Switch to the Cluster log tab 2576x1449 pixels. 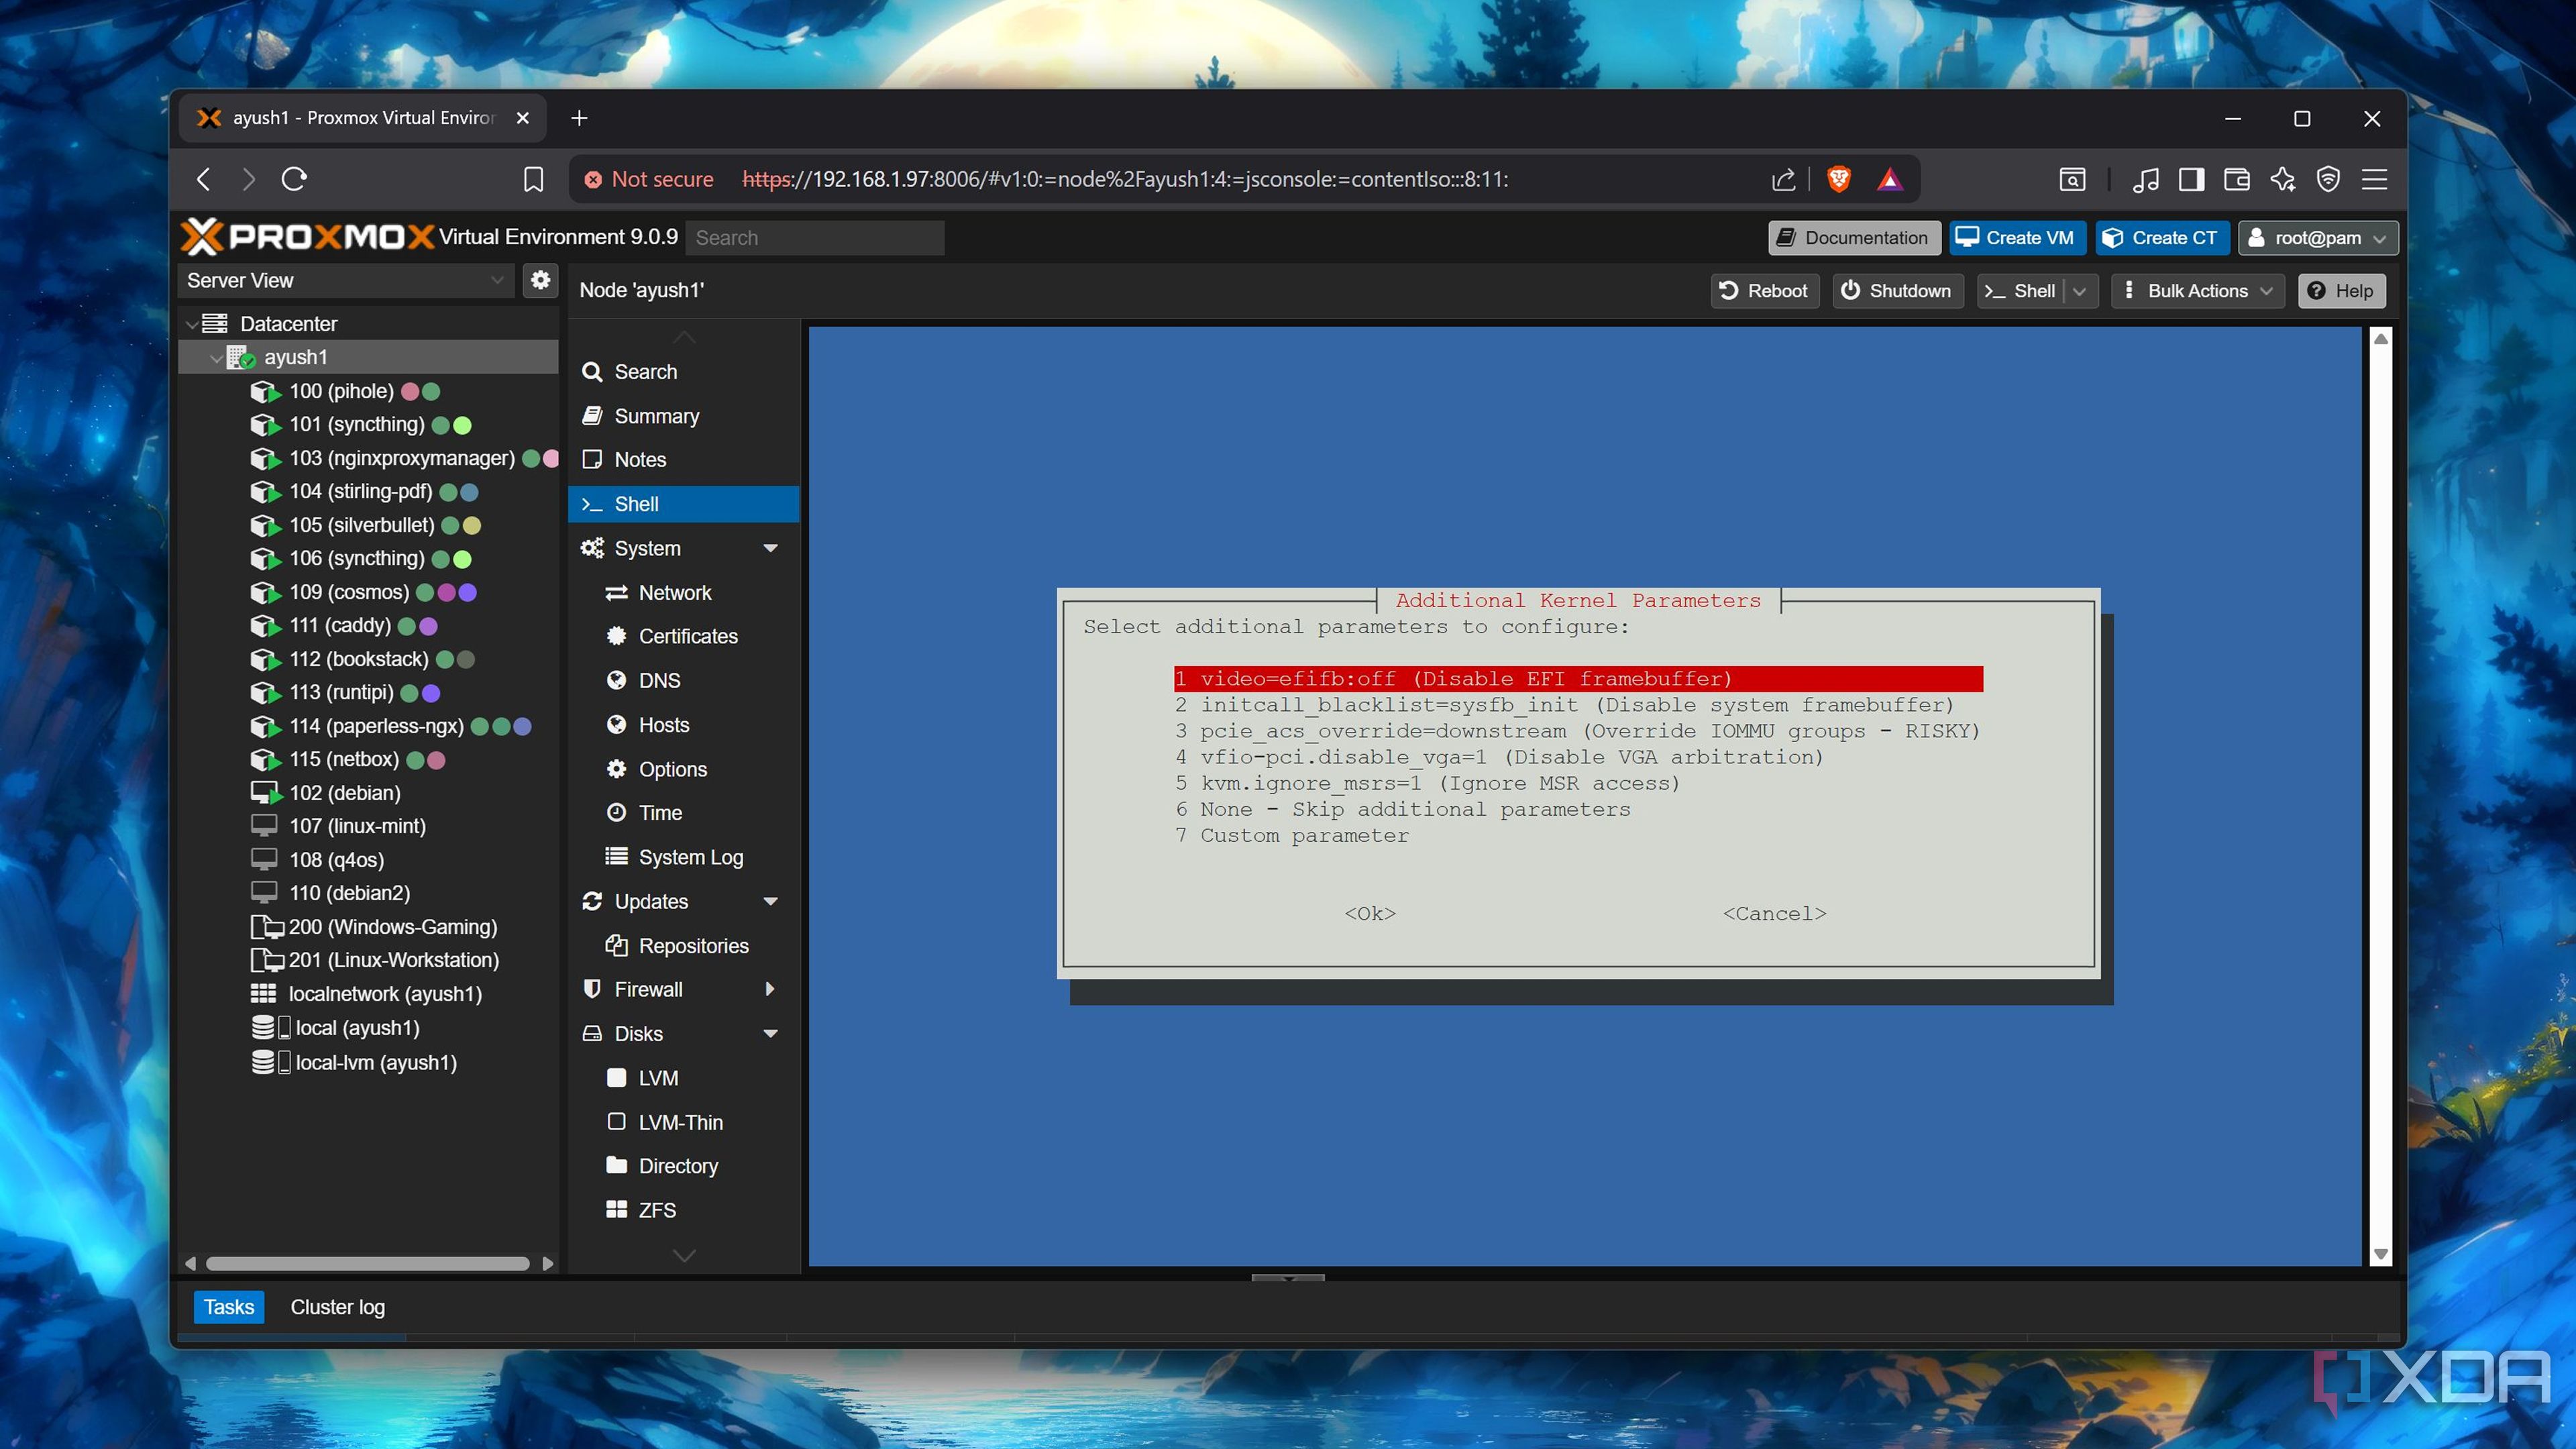coord(337,1307)
